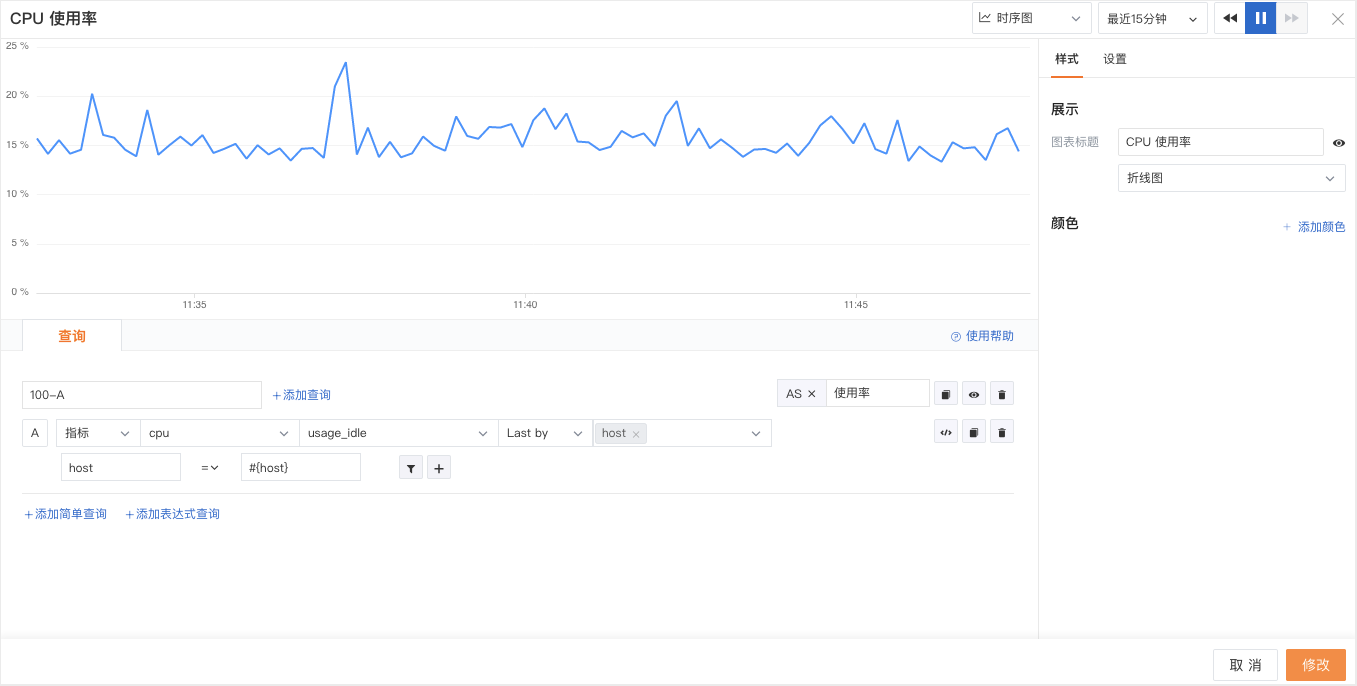Hide the 100-A expression query result
The width and height of the screenshot is (1357, 686).
(974, 394)
